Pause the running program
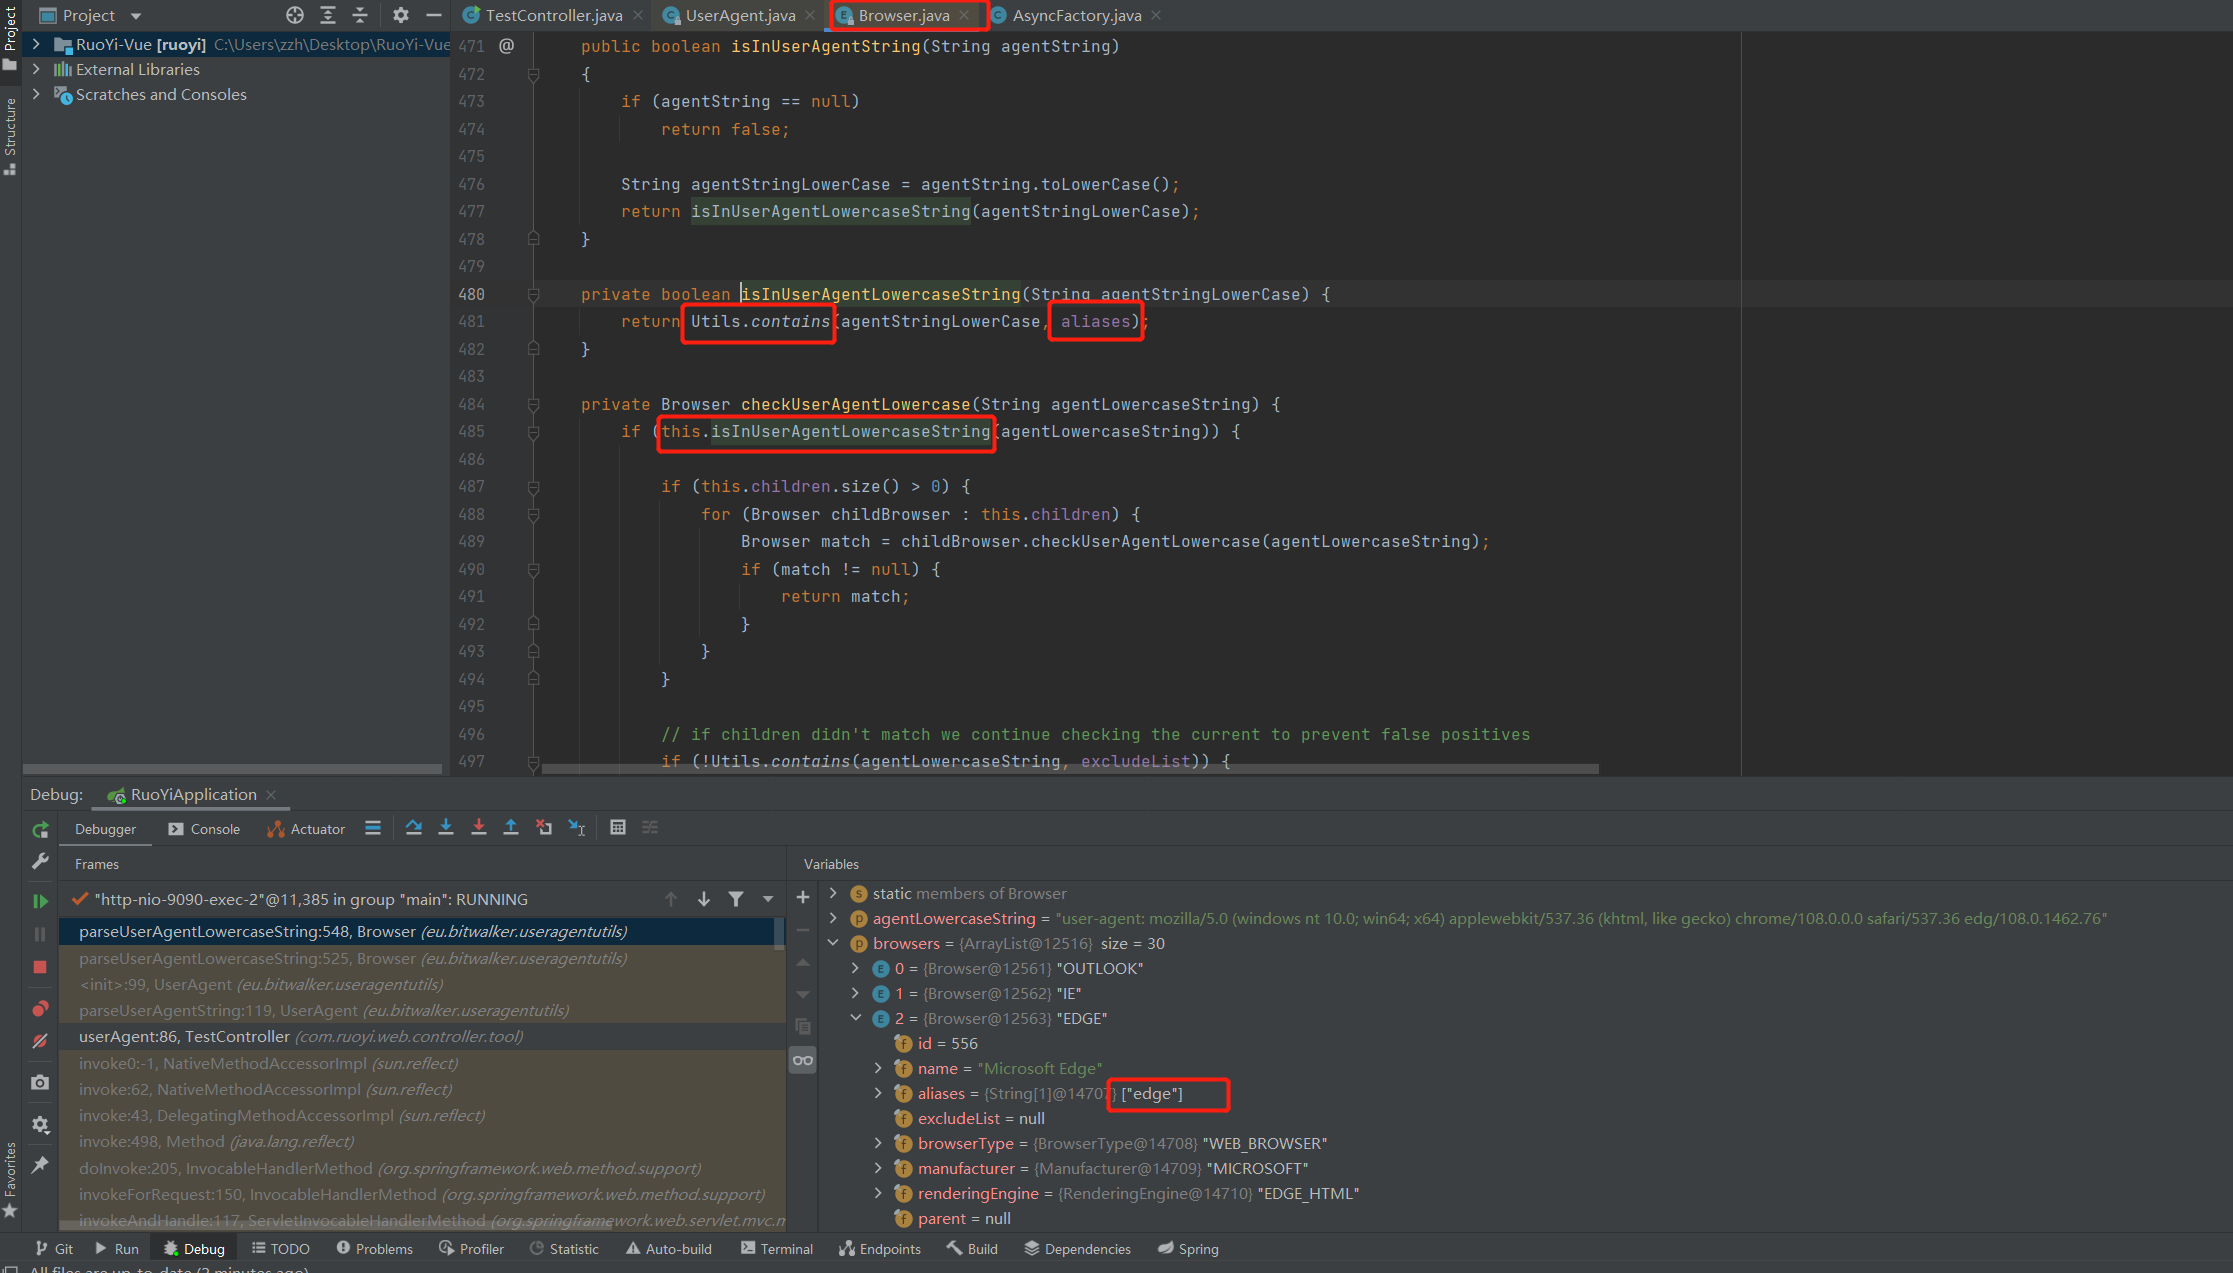Viewport: 2233px width, 1273px height. tap(40, 934)
